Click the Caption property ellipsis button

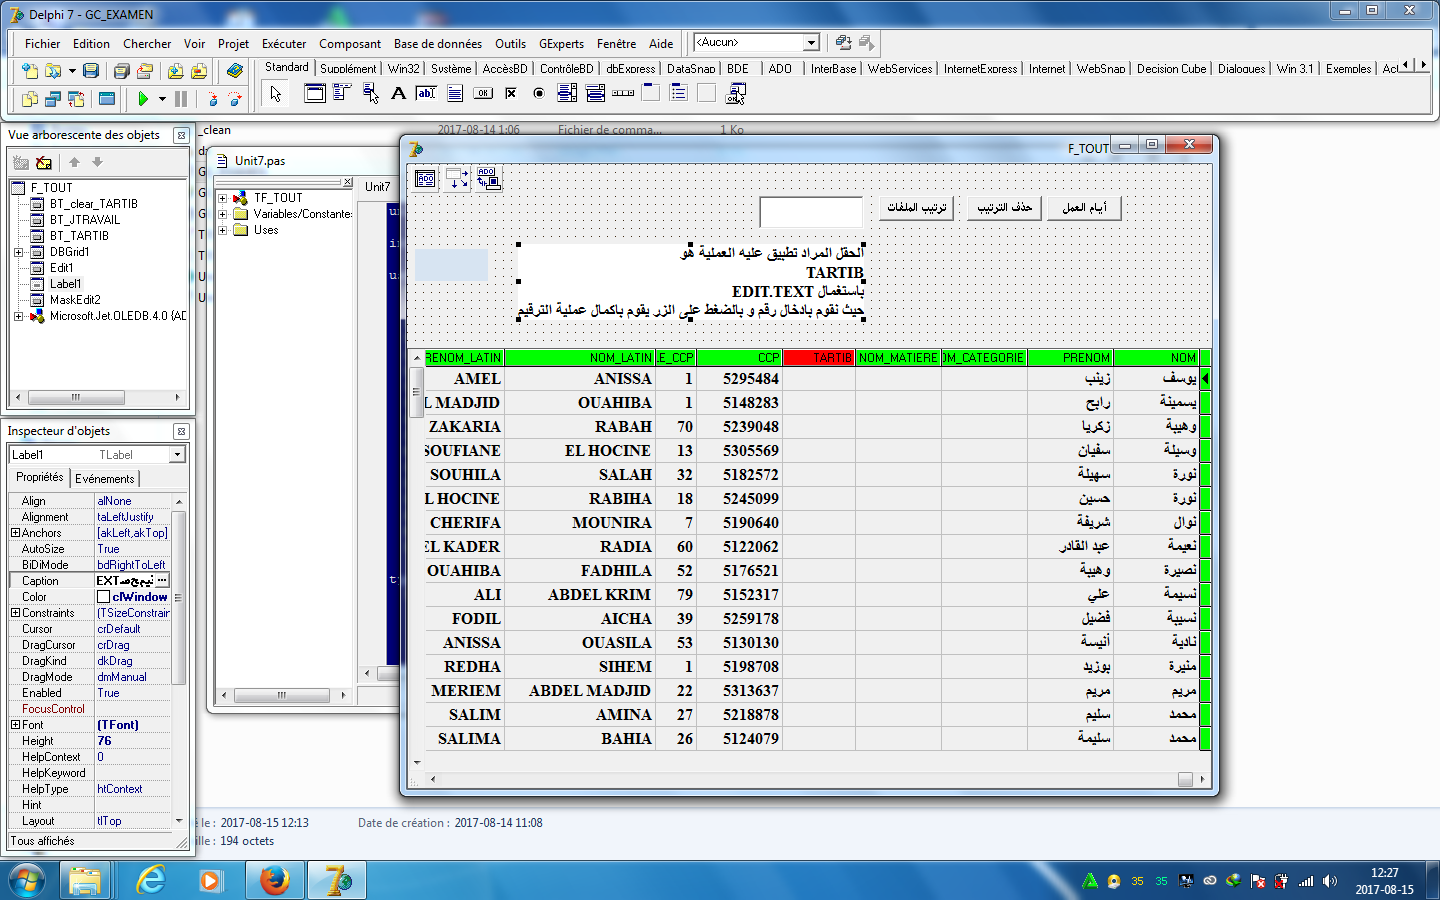click(x=163, y=581)
